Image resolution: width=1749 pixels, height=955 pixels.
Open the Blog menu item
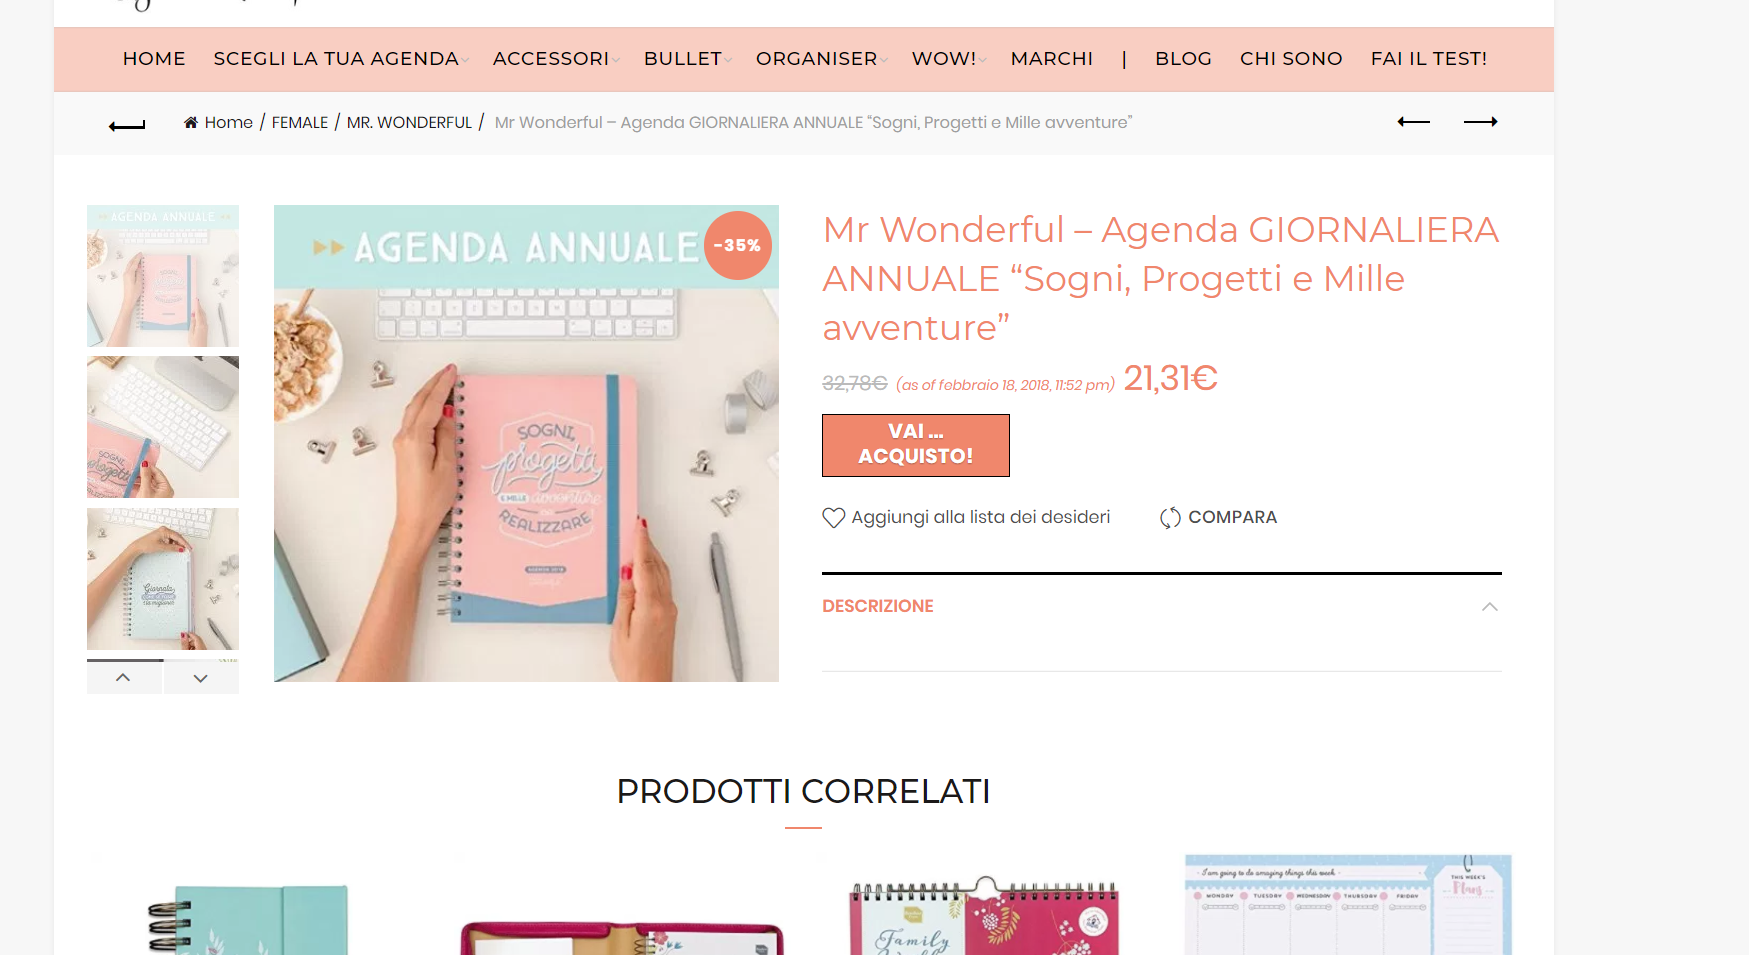[1183, 59]
